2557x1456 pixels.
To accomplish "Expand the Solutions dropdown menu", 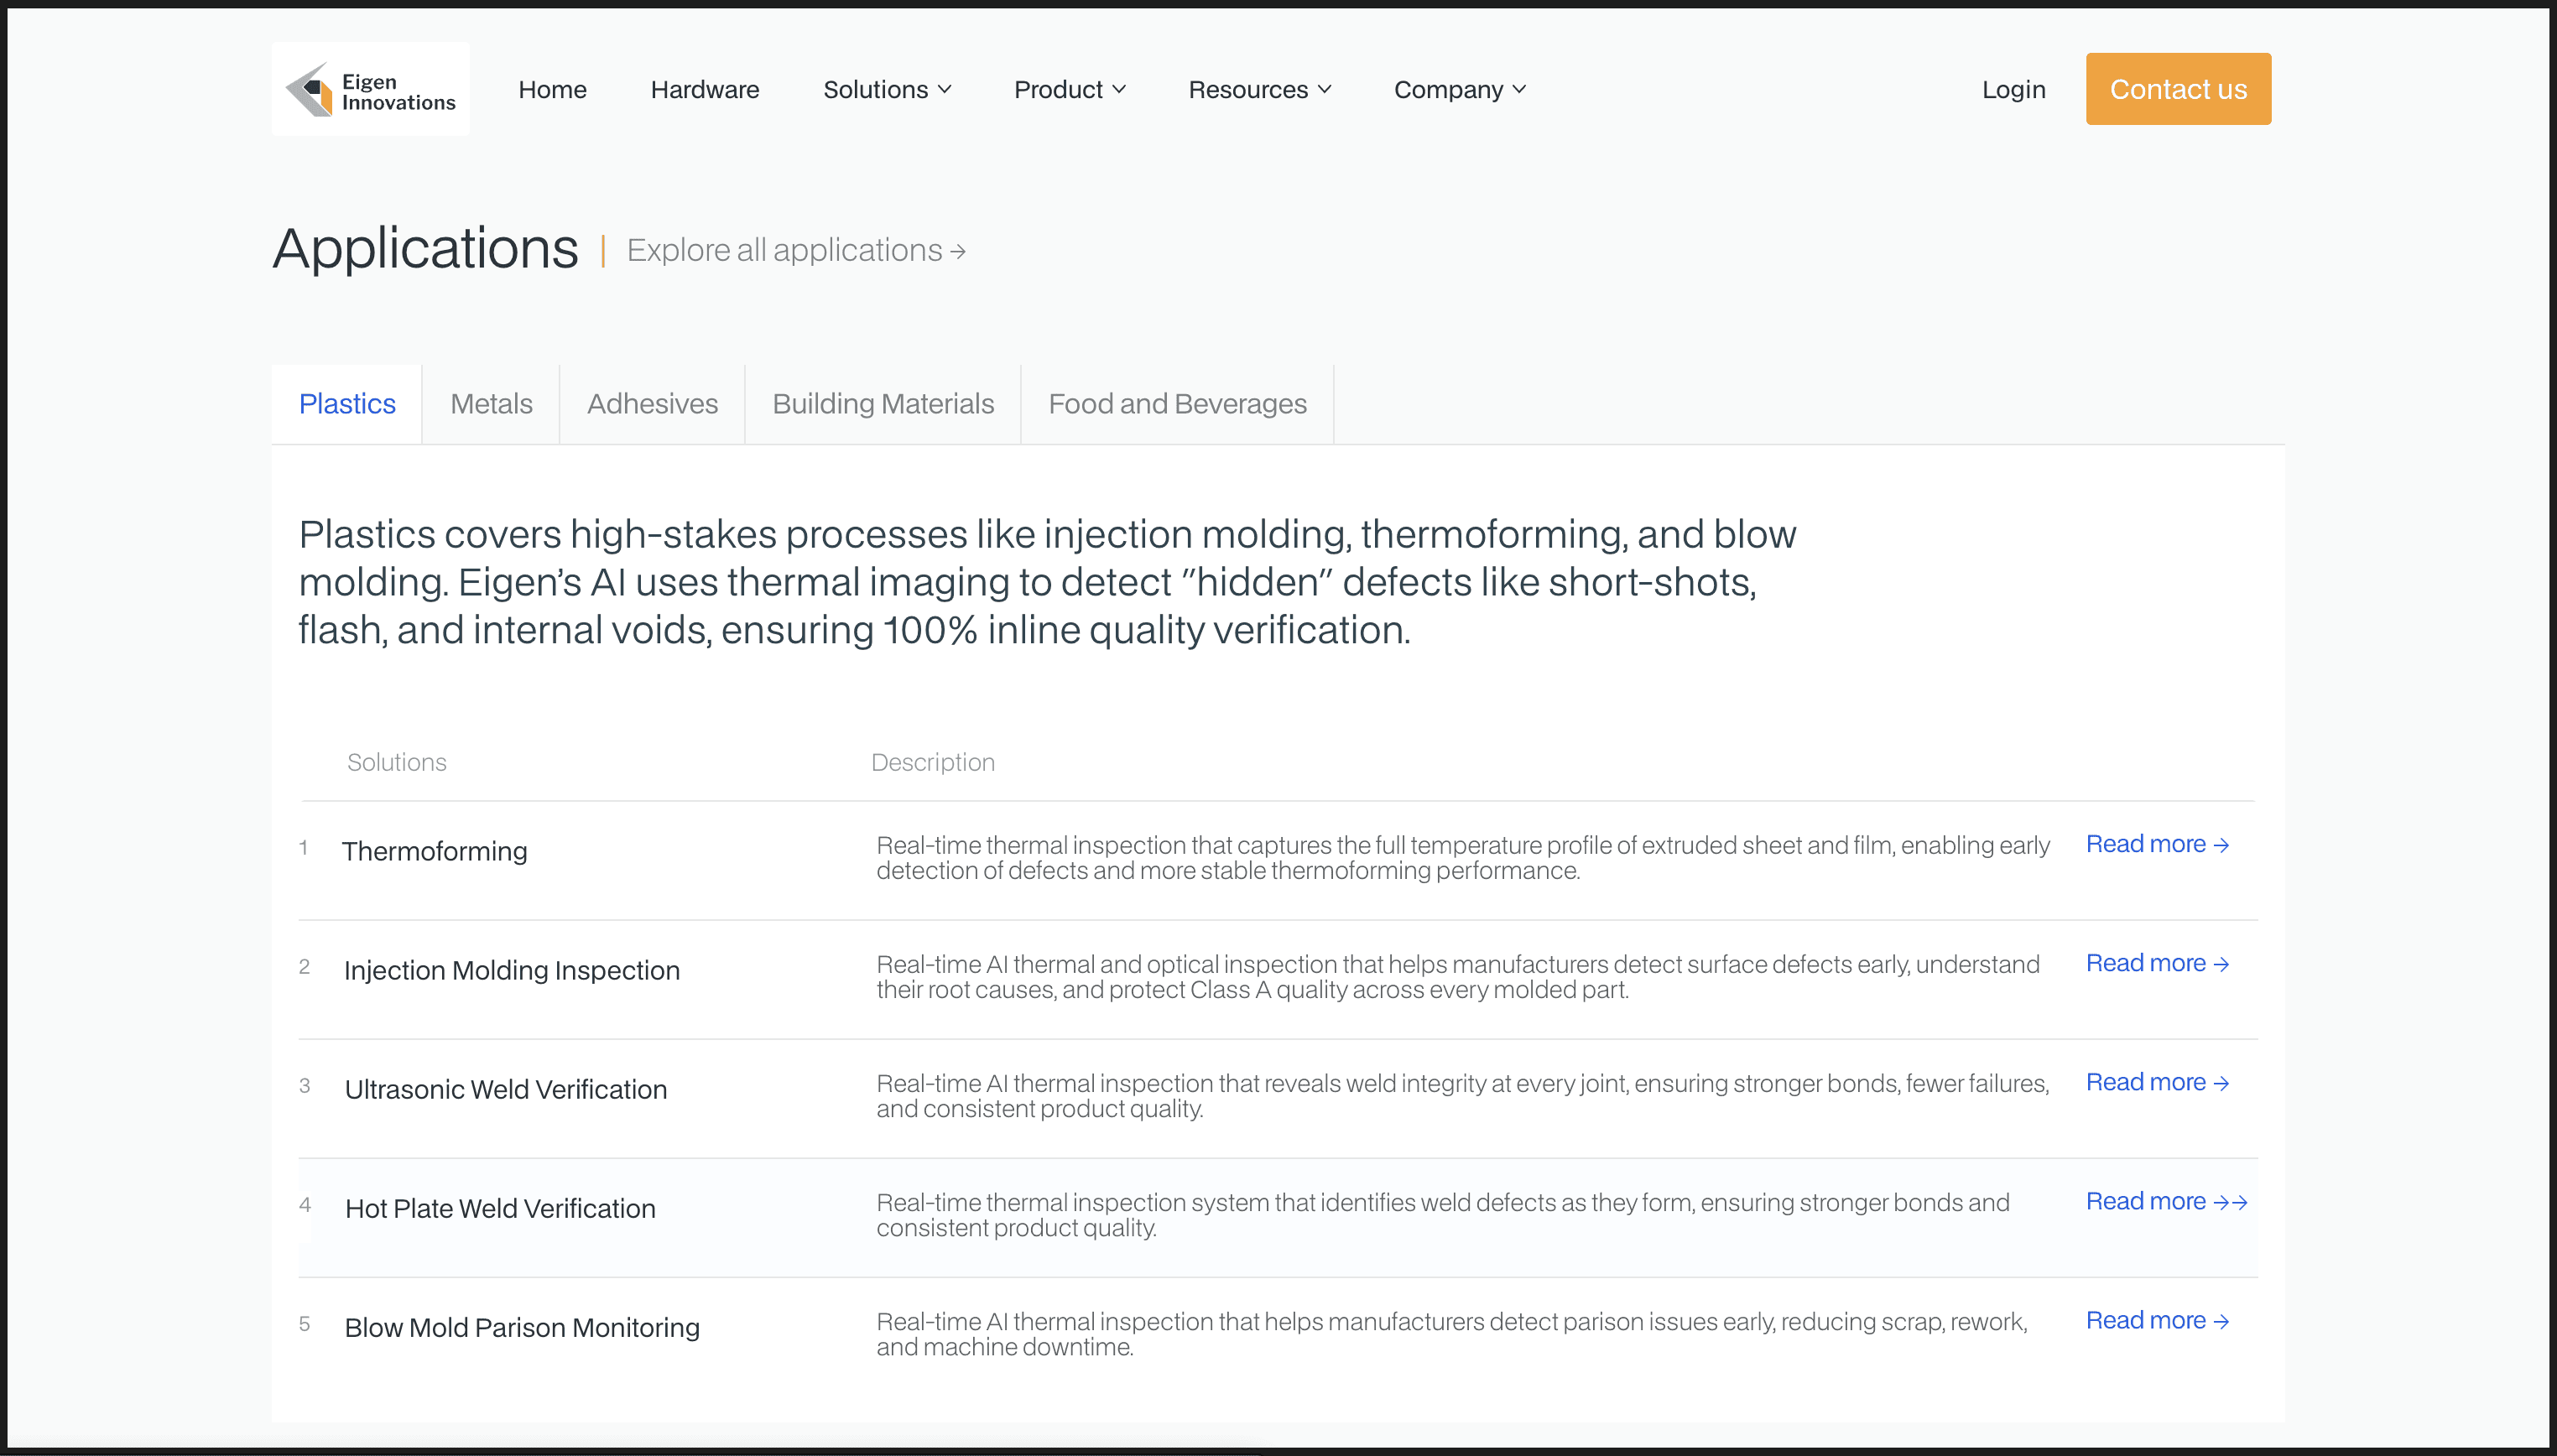I will [886, 90].
